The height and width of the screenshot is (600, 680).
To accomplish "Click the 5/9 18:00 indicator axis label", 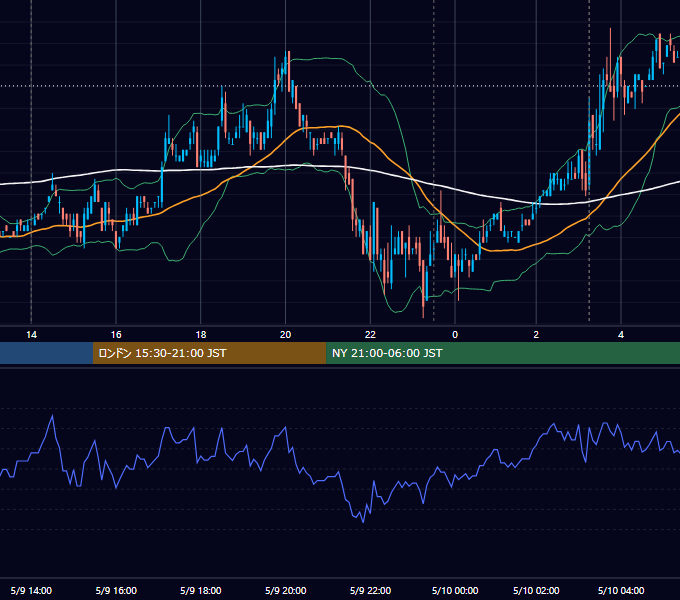I will (x=201, y=590).
